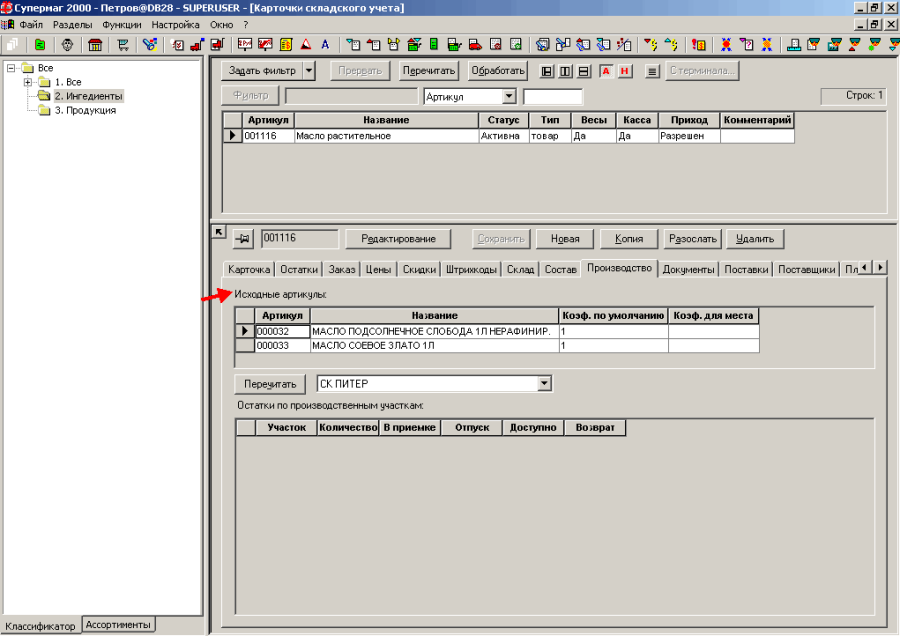Select the Масло растительное row

509,136
